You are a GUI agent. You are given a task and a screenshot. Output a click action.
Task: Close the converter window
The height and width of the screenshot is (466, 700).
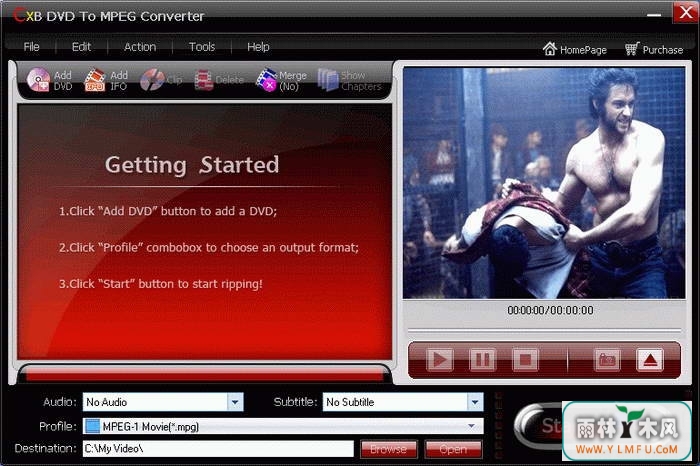coord(685,12)
